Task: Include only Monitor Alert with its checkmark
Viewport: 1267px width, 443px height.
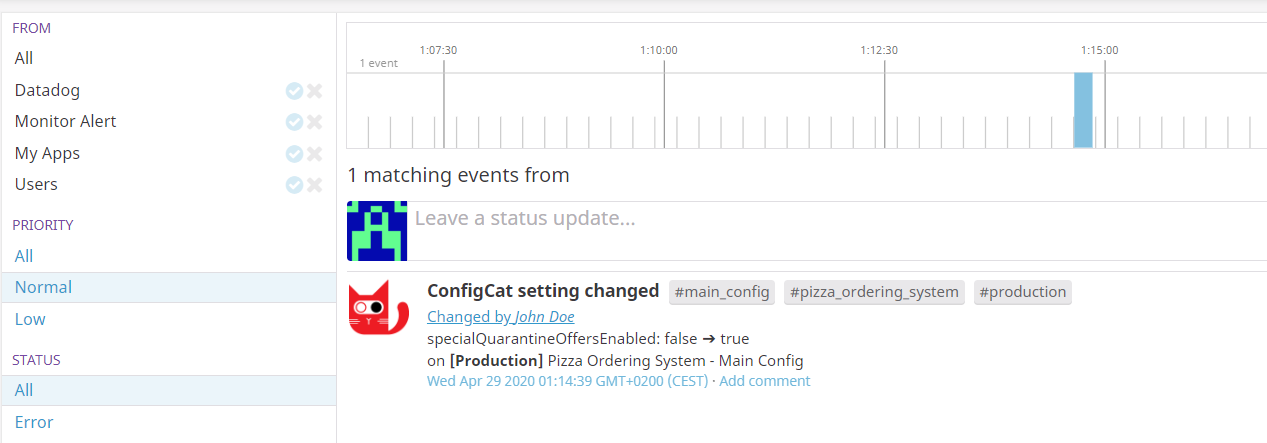Action: 294,122
